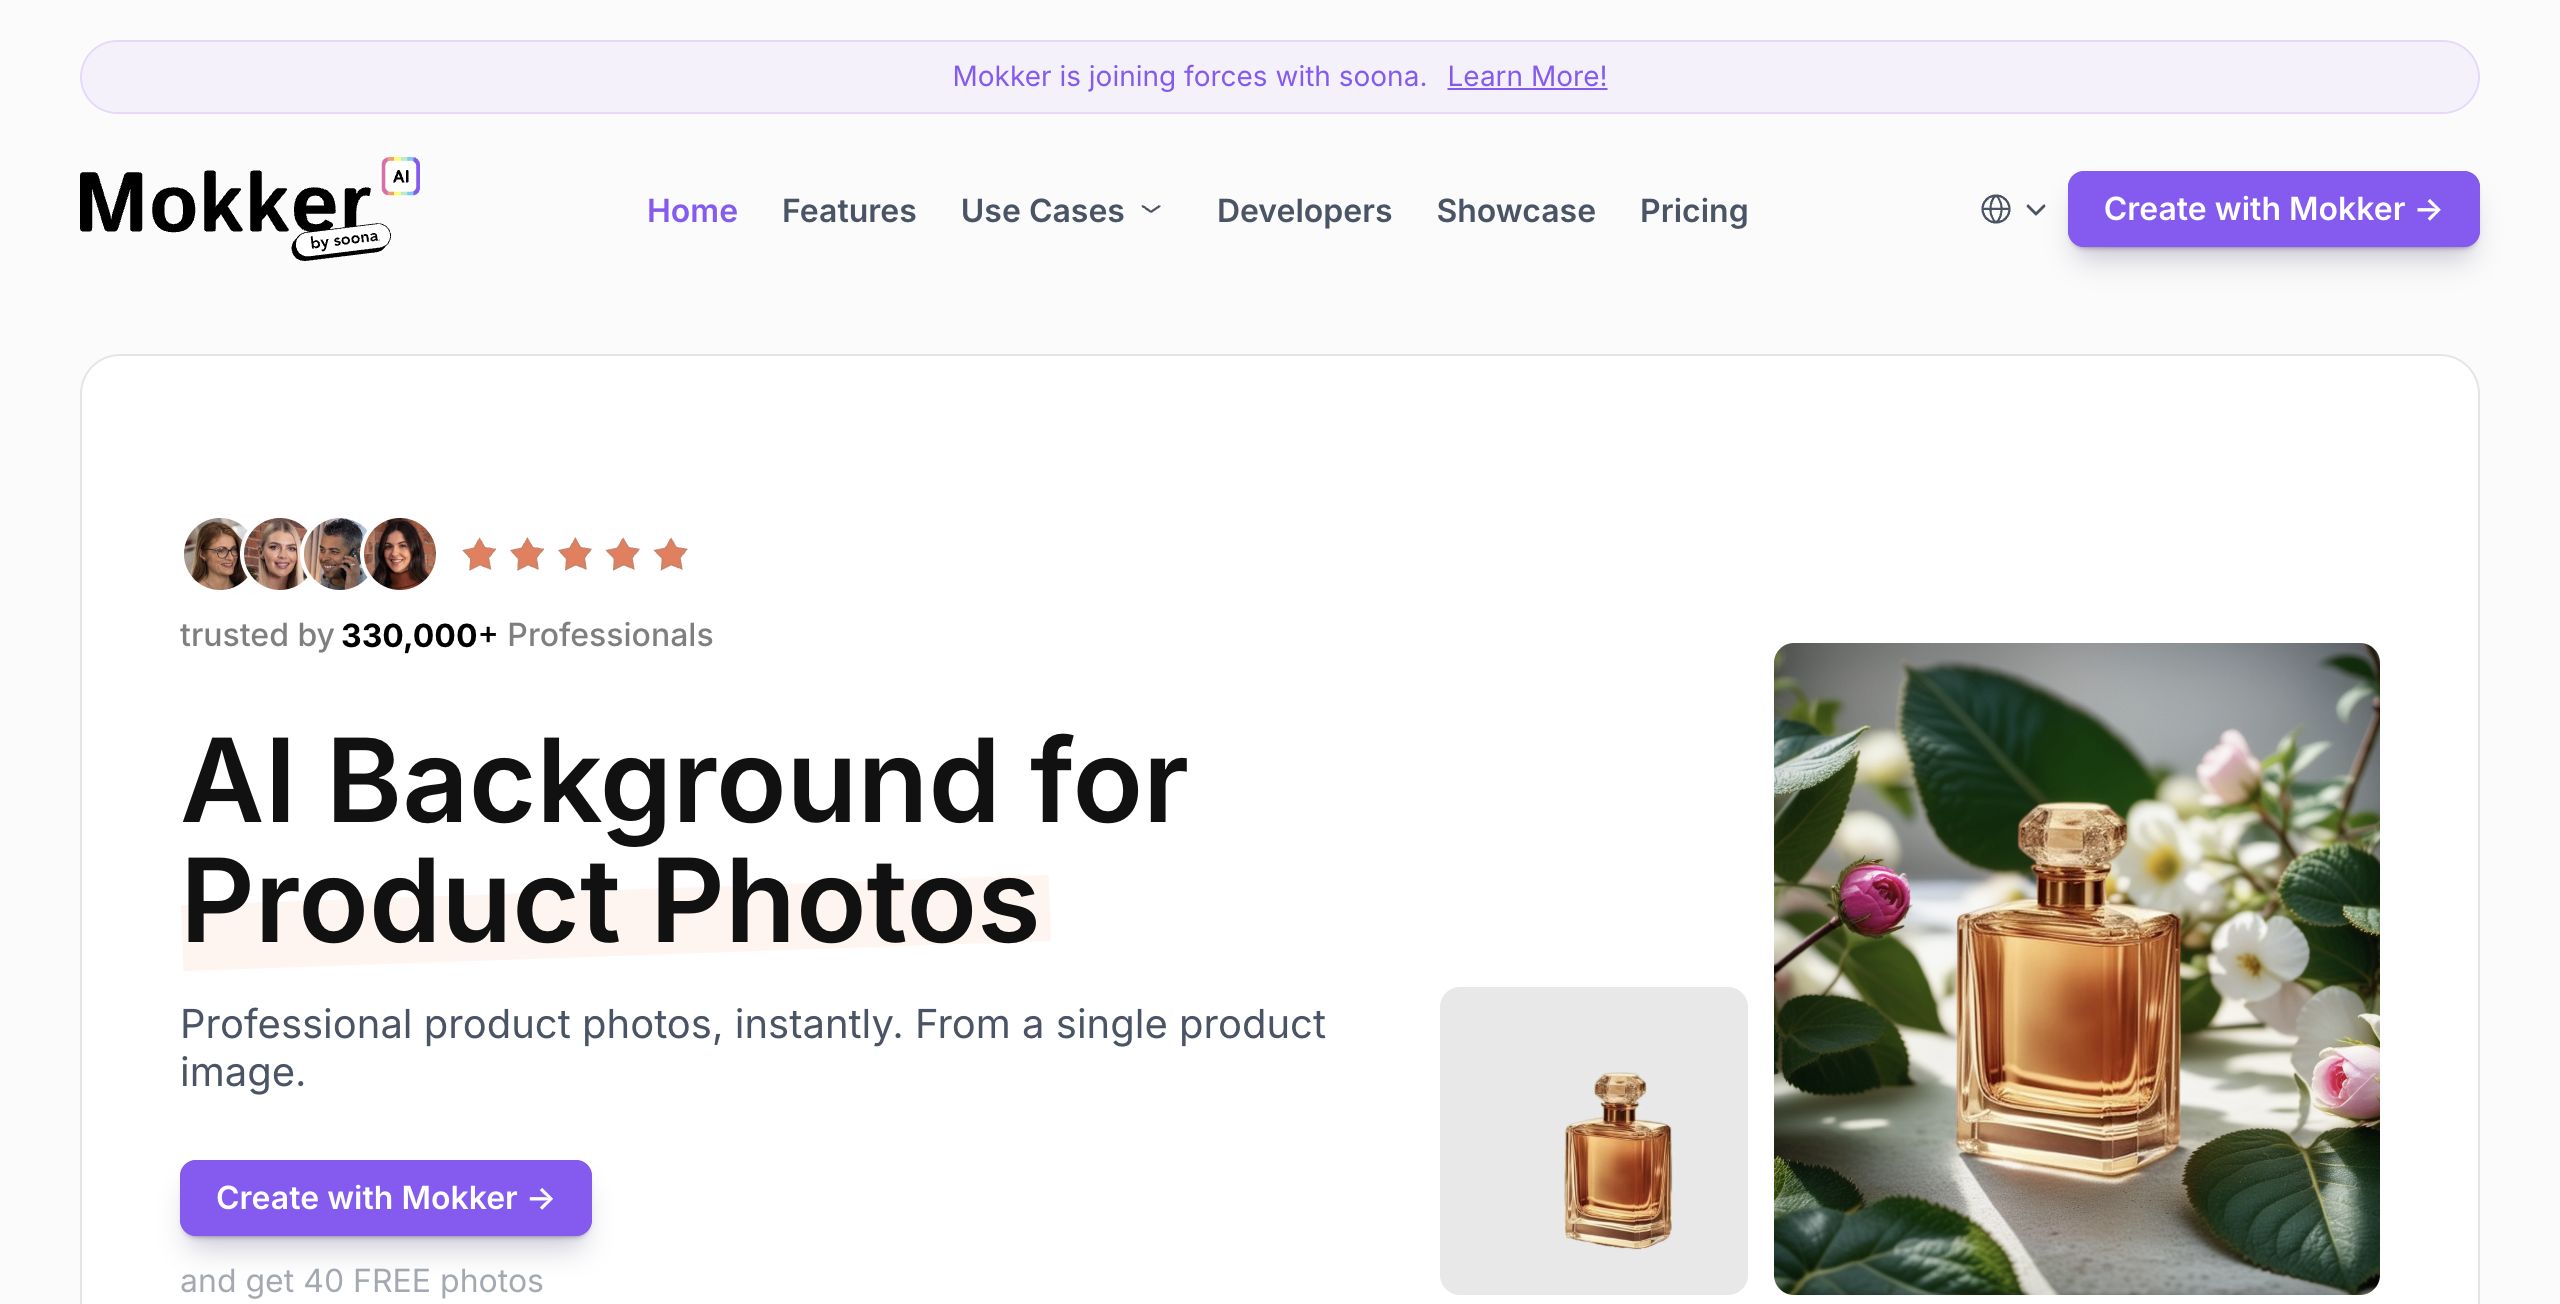Navigate to Developers

(x=1304, y=210)
